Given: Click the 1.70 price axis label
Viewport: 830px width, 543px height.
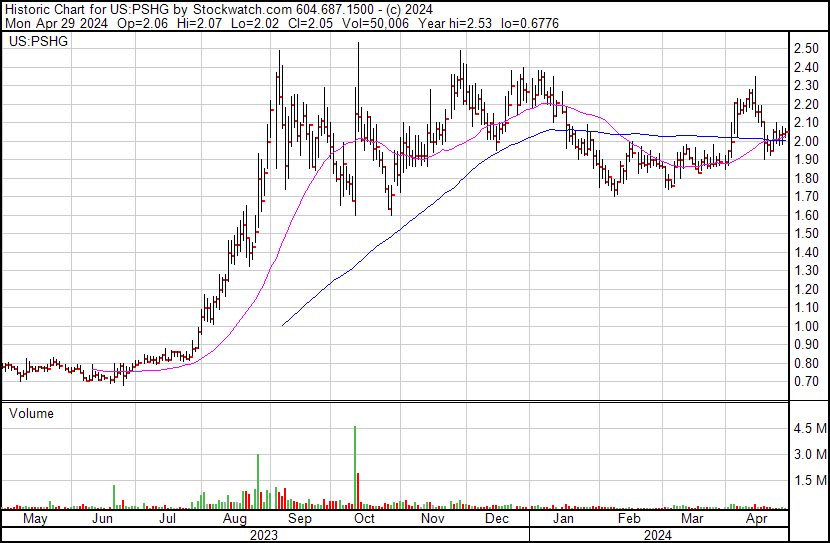Looking at the screenshot, I should click(806, 197).
